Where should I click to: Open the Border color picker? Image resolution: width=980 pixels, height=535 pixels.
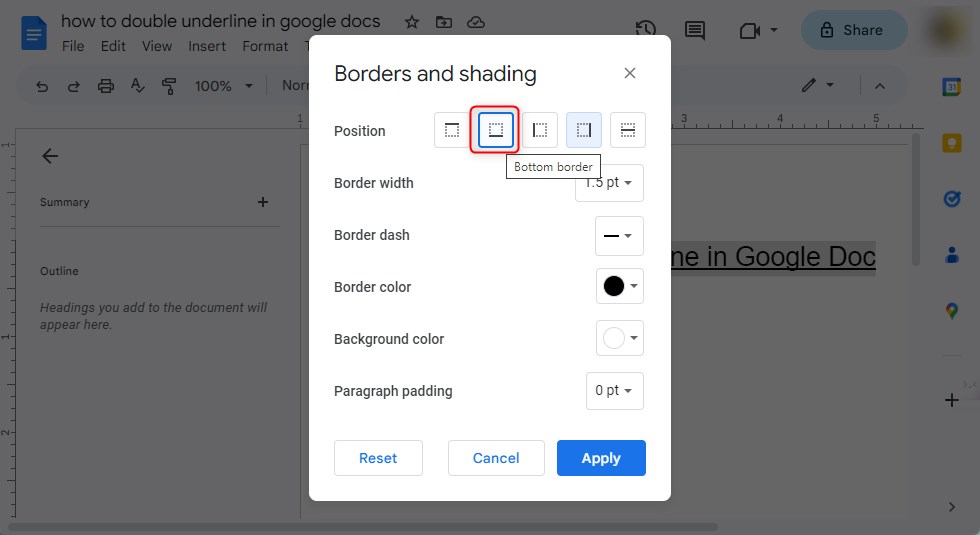pos(619,286)
